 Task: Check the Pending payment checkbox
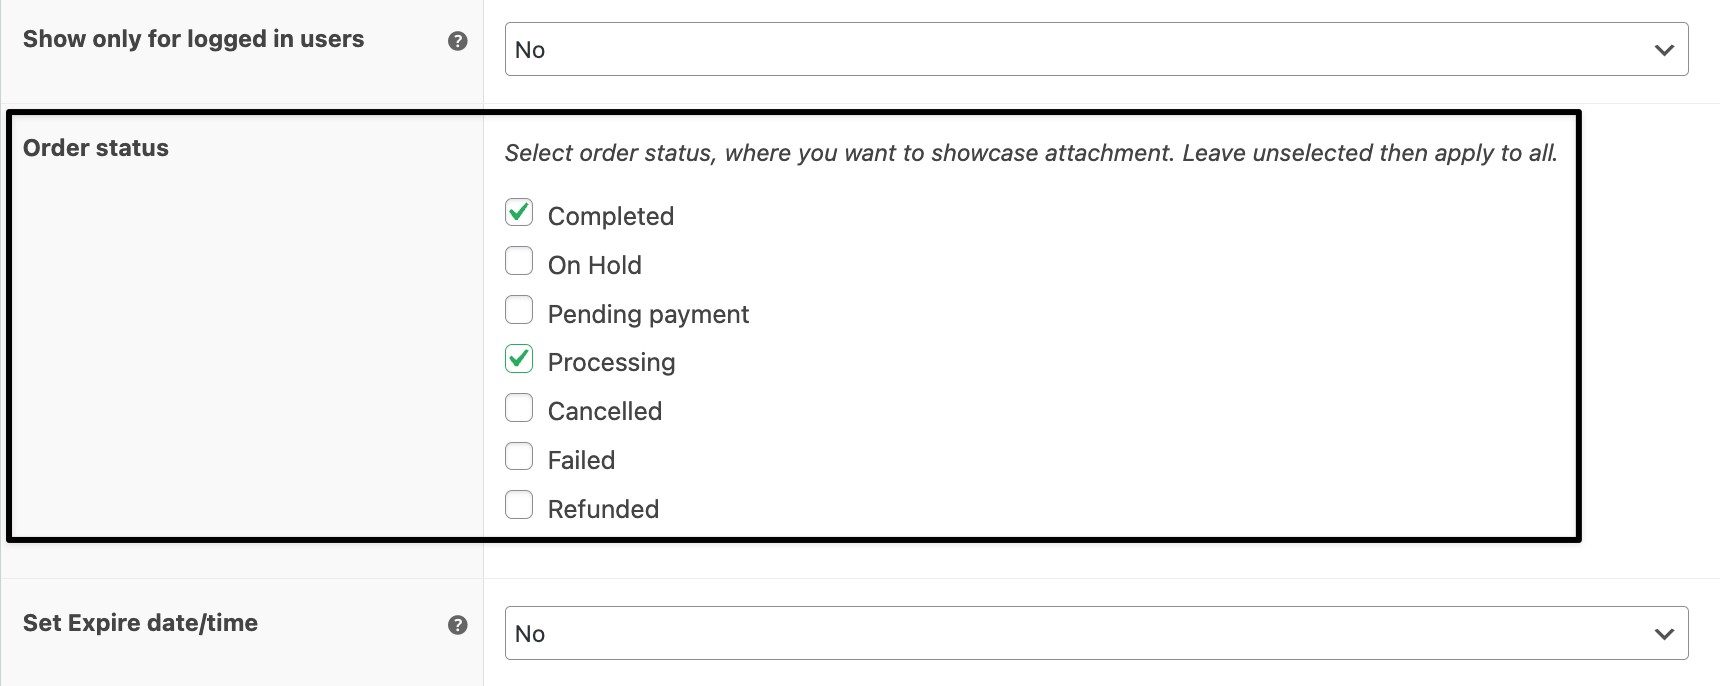coord(519,310)
